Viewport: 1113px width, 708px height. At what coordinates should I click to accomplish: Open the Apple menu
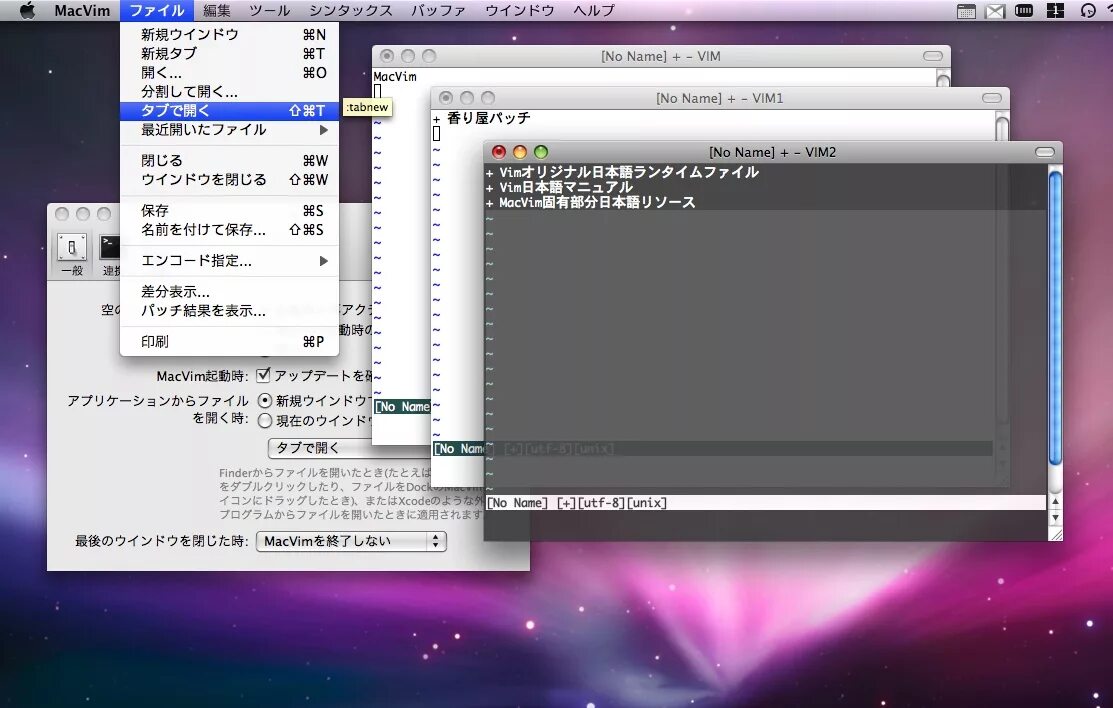coord(27,11)
